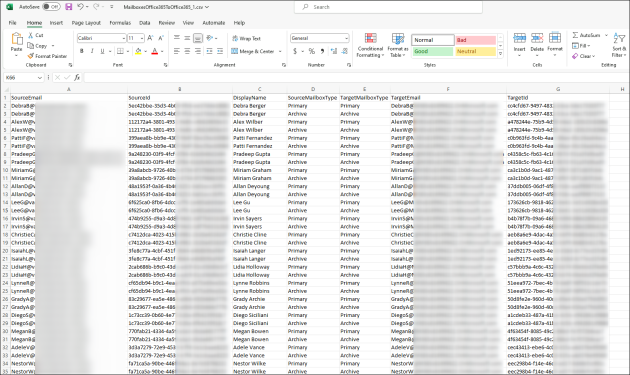This screenshot has height=375, width=630.
Task: Open the File menu
Action: click(x=13, y=23)
